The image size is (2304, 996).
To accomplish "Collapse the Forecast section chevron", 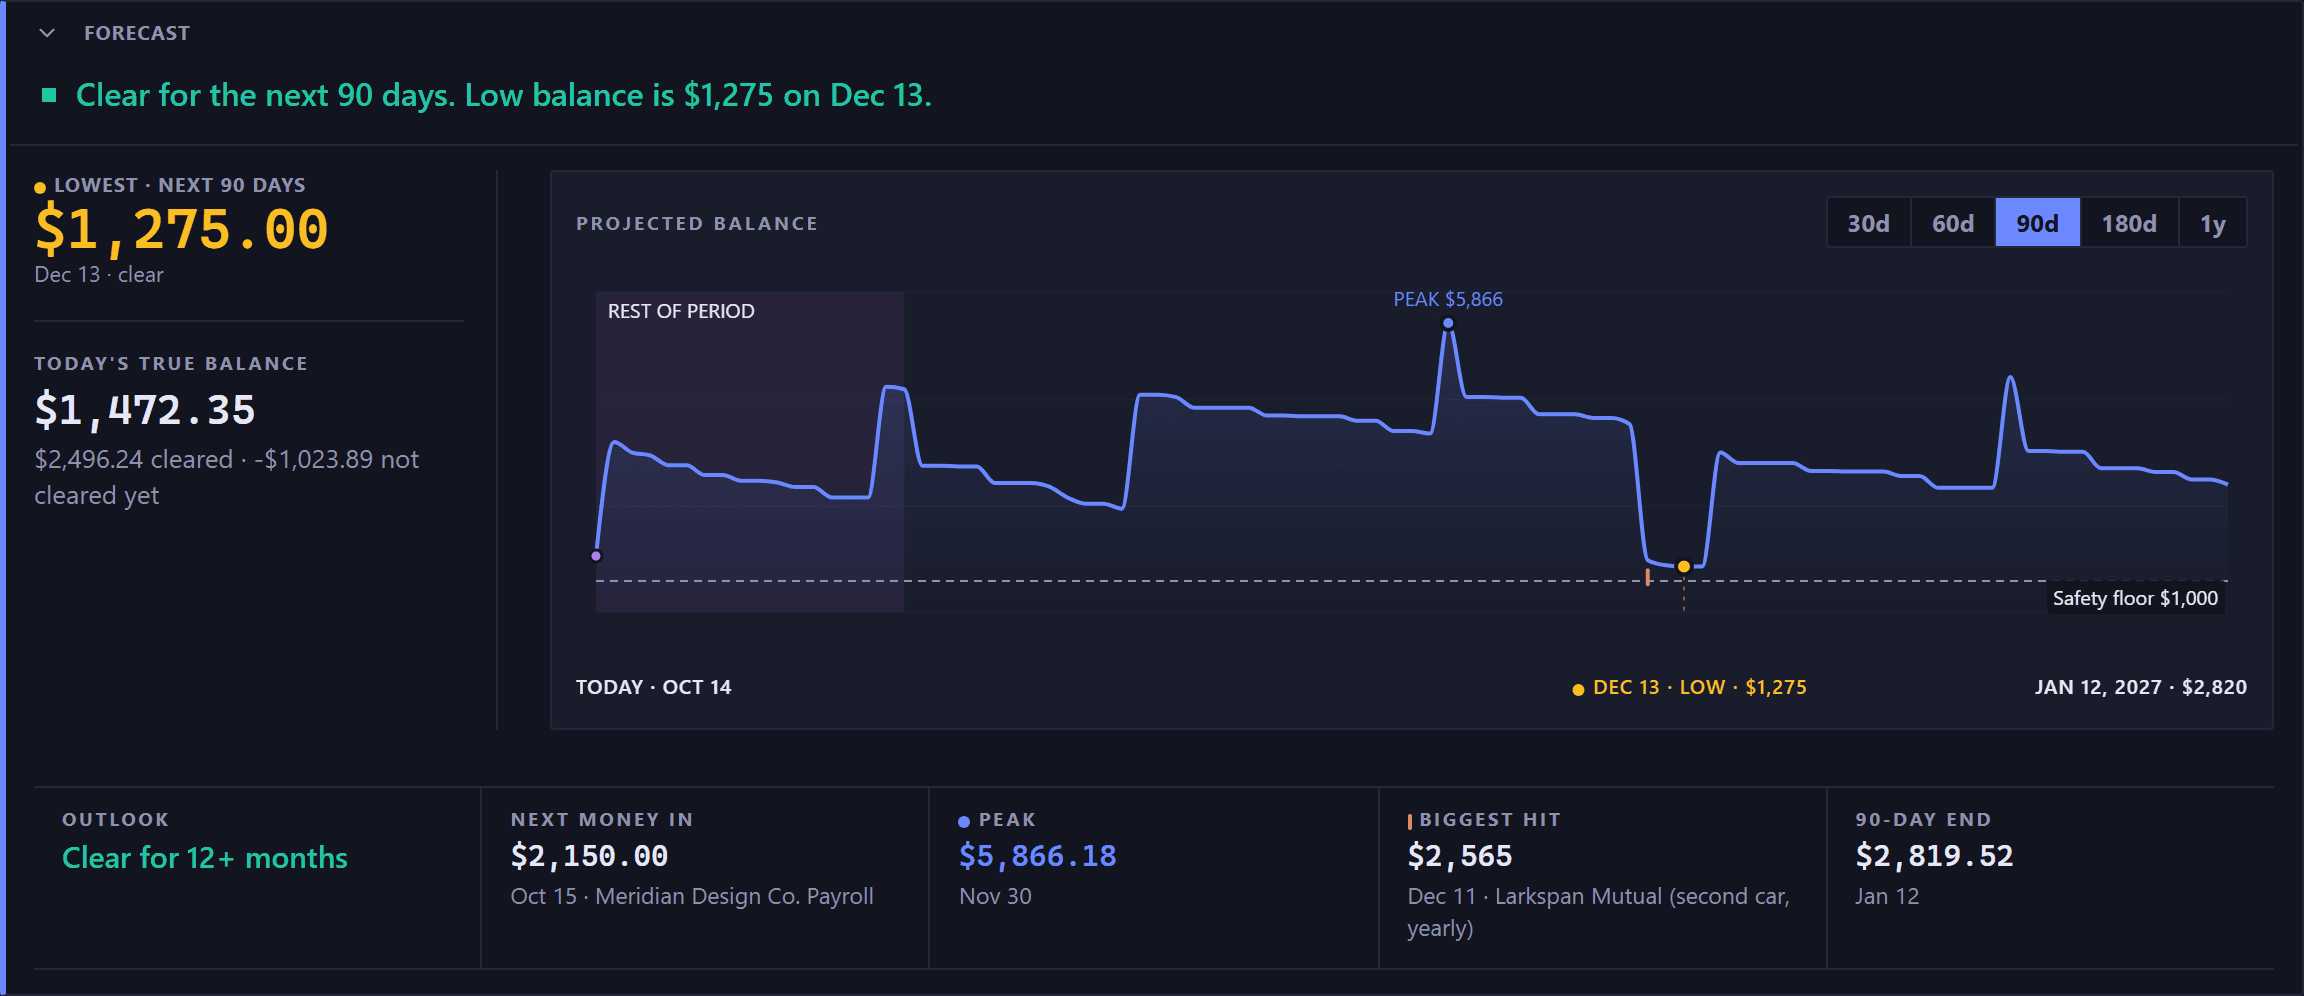I will tap(47, 33).
